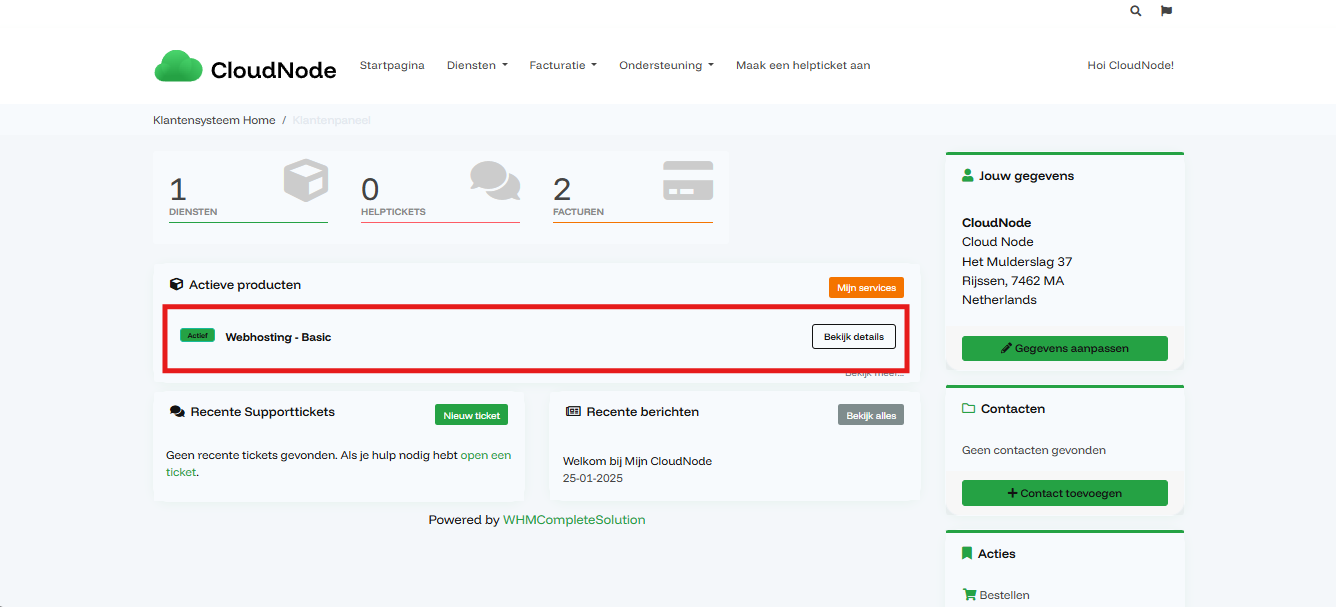The image size is (1336, 607).
Task: Click the country text 'Netherlands'
Action: click(999, 299)
